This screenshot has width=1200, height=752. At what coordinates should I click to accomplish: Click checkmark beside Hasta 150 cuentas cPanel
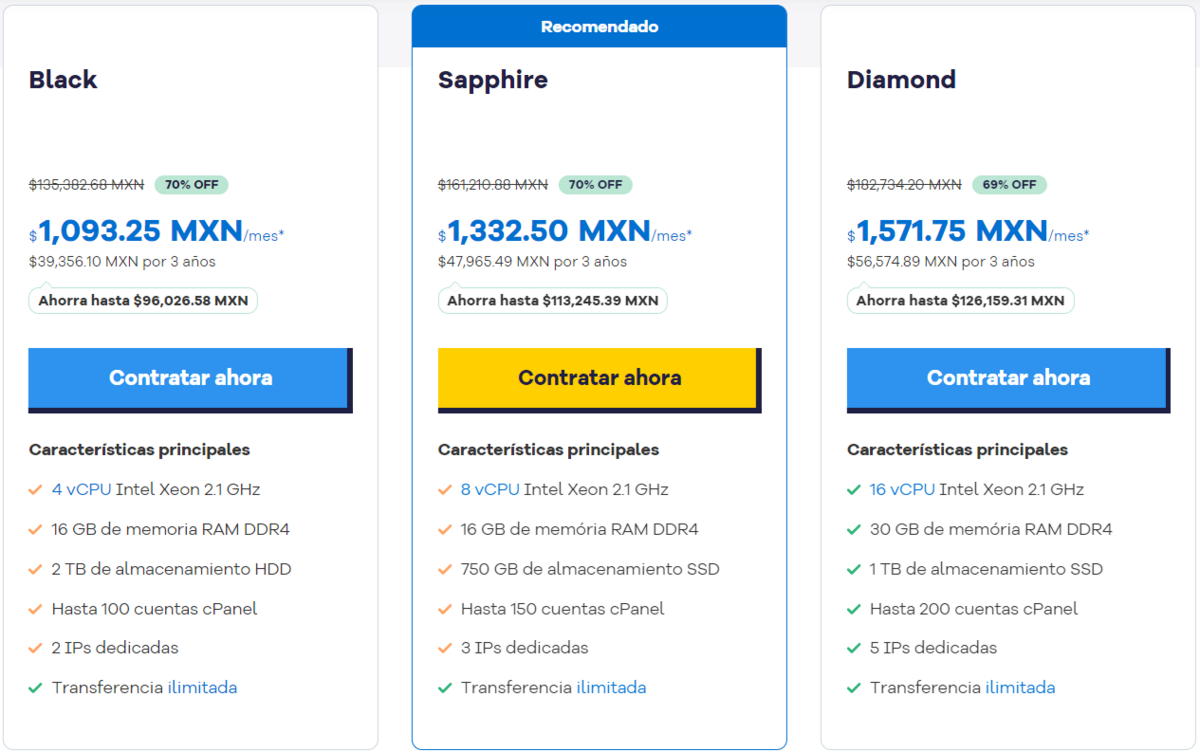coord(445,609)
